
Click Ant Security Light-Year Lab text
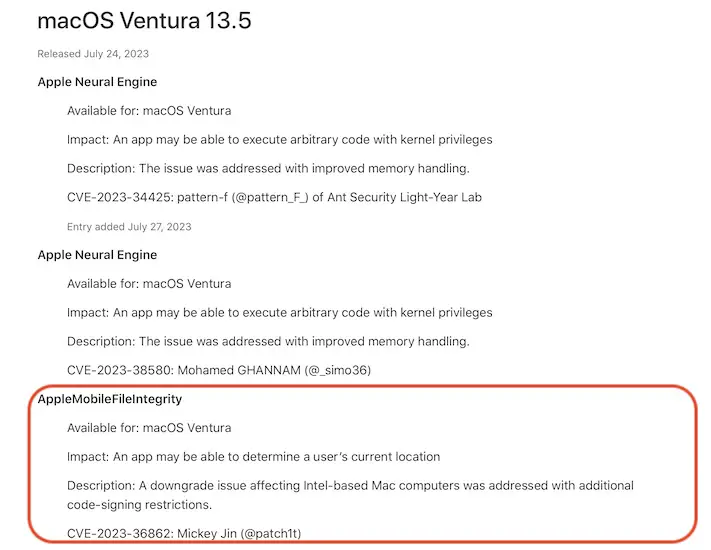click(x=411, y=197)
